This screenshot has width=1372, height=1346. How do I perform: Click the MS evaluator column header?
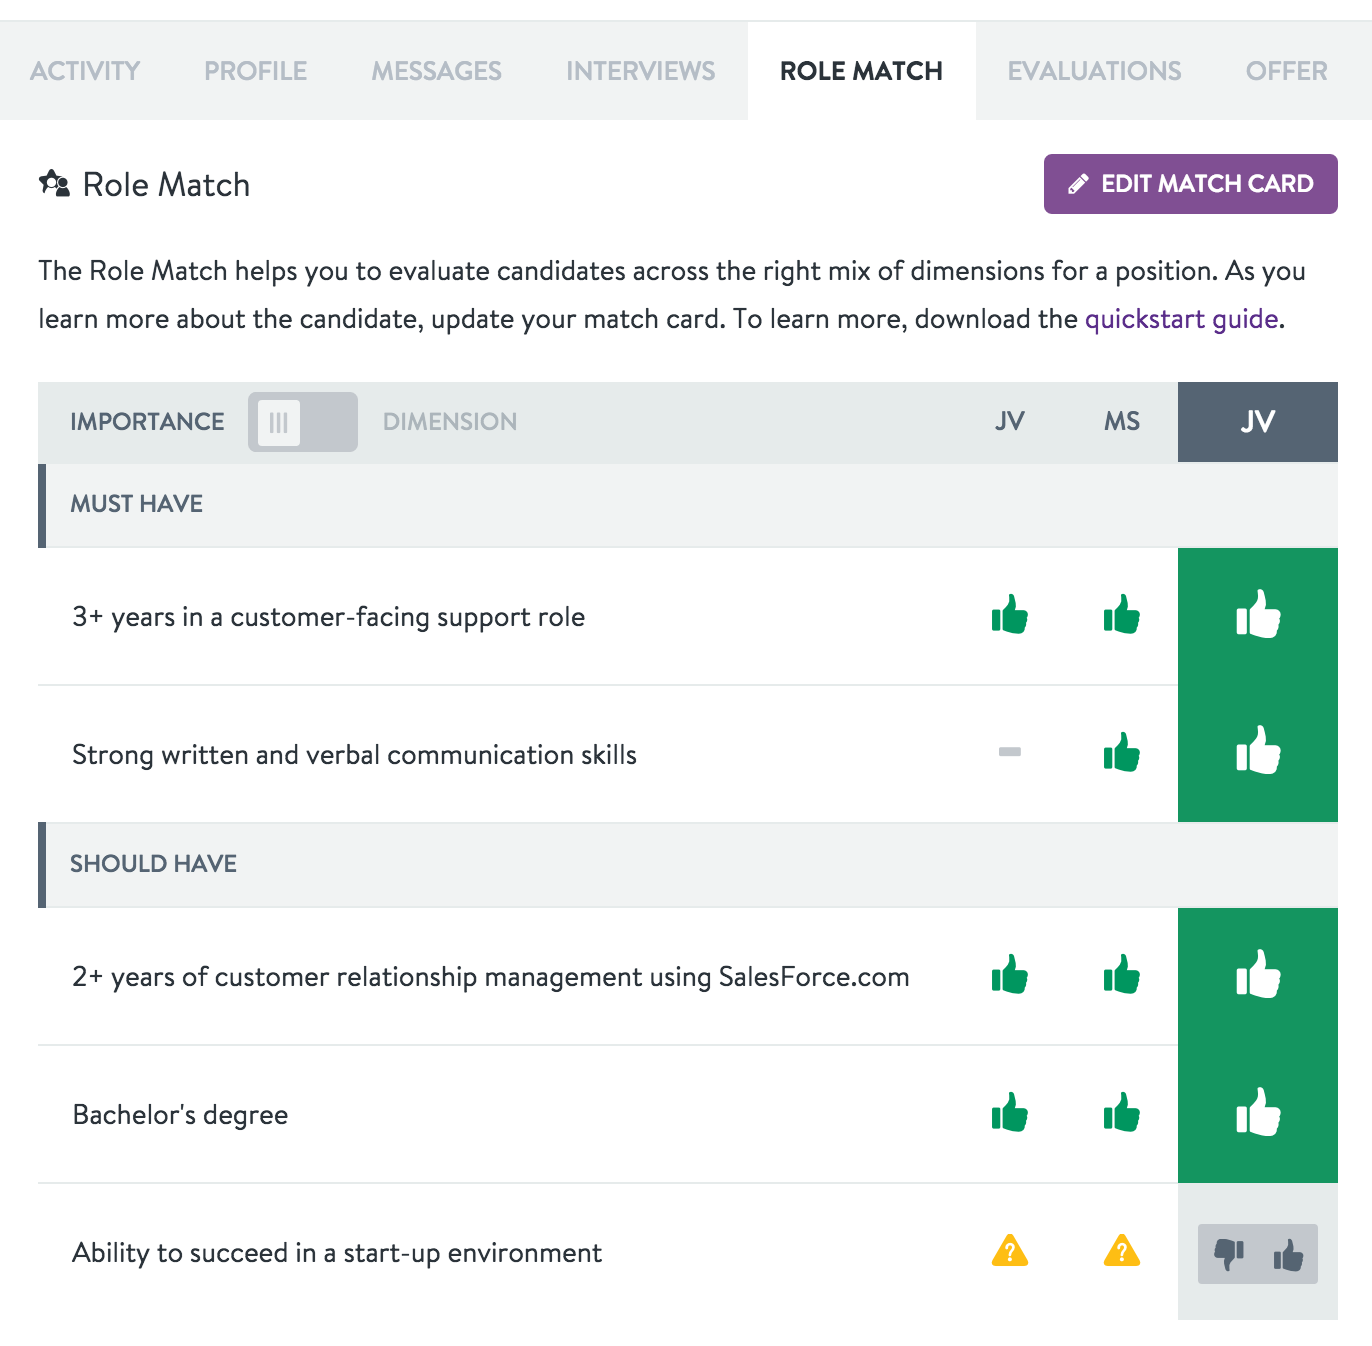pyautogui.click(x=1121, y=422)
